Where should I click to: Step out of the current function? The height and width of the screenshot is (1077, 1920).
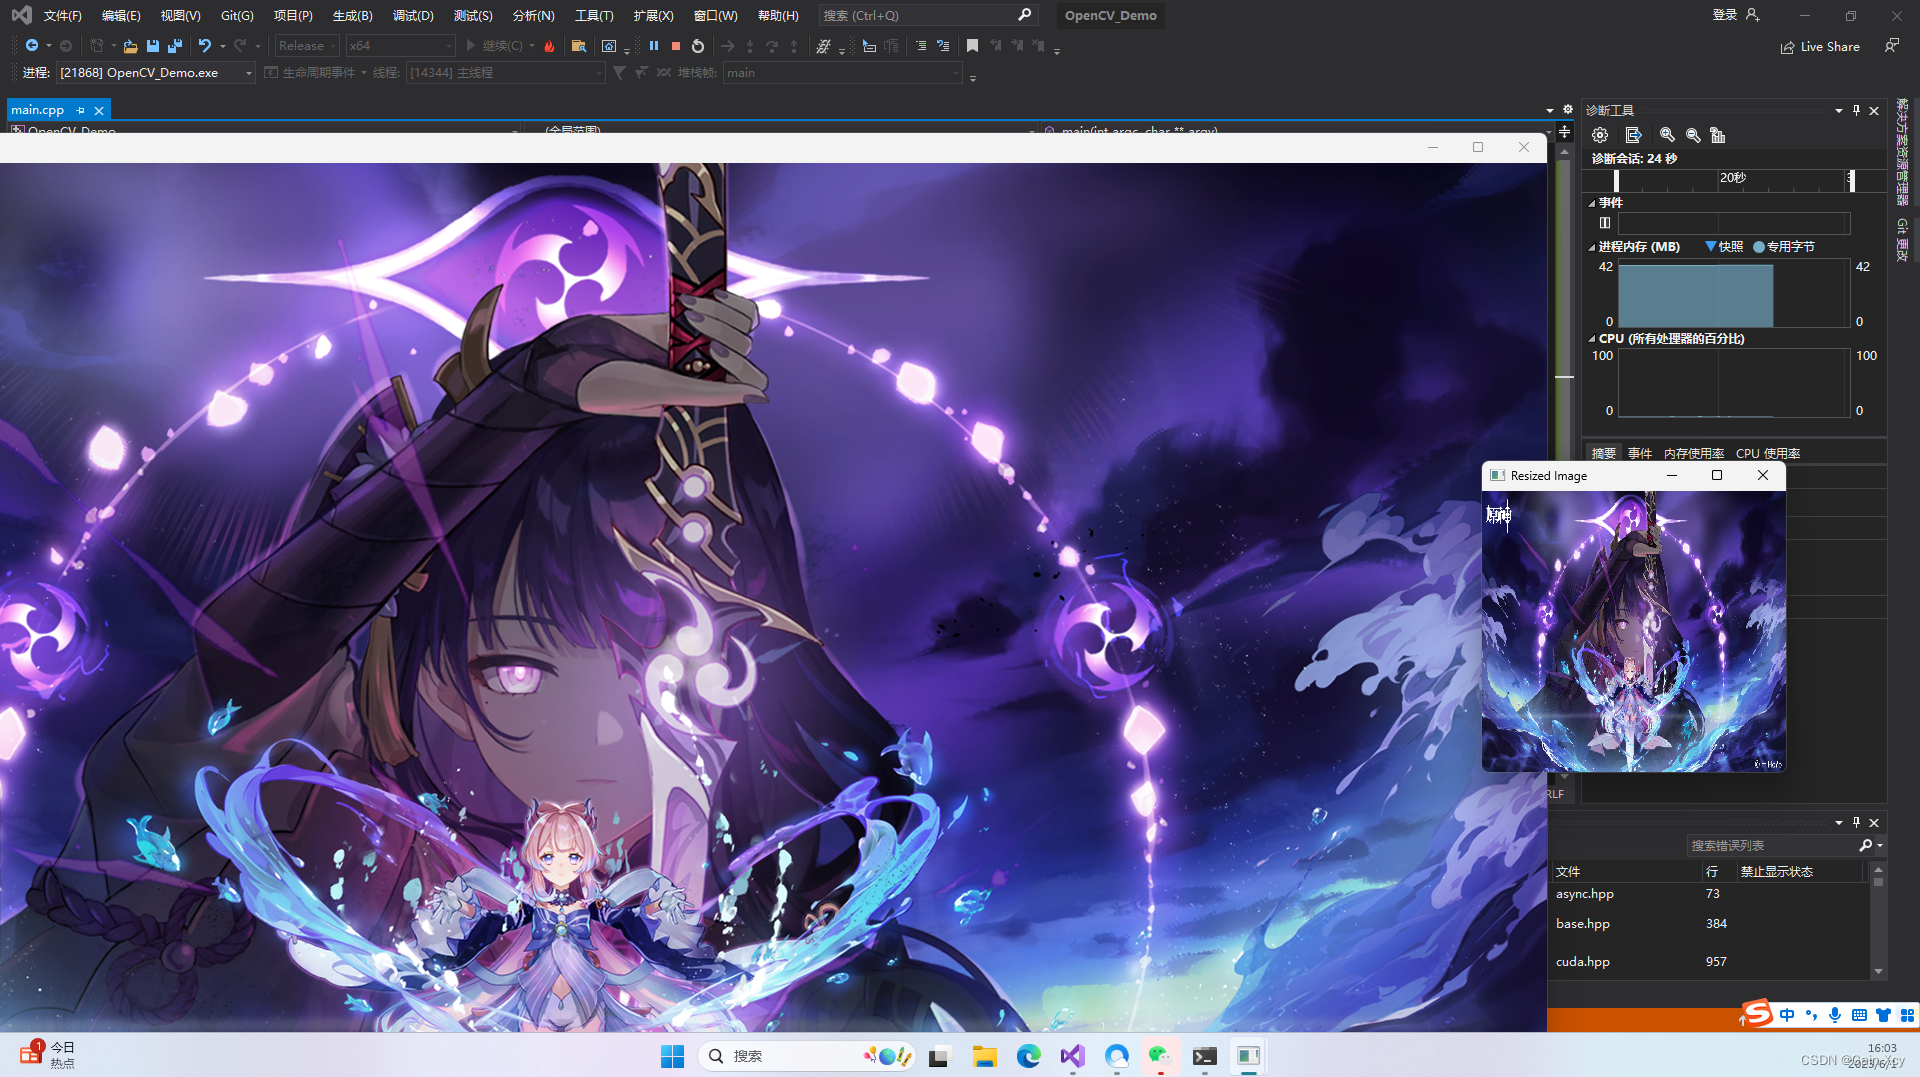coord(794,46)
